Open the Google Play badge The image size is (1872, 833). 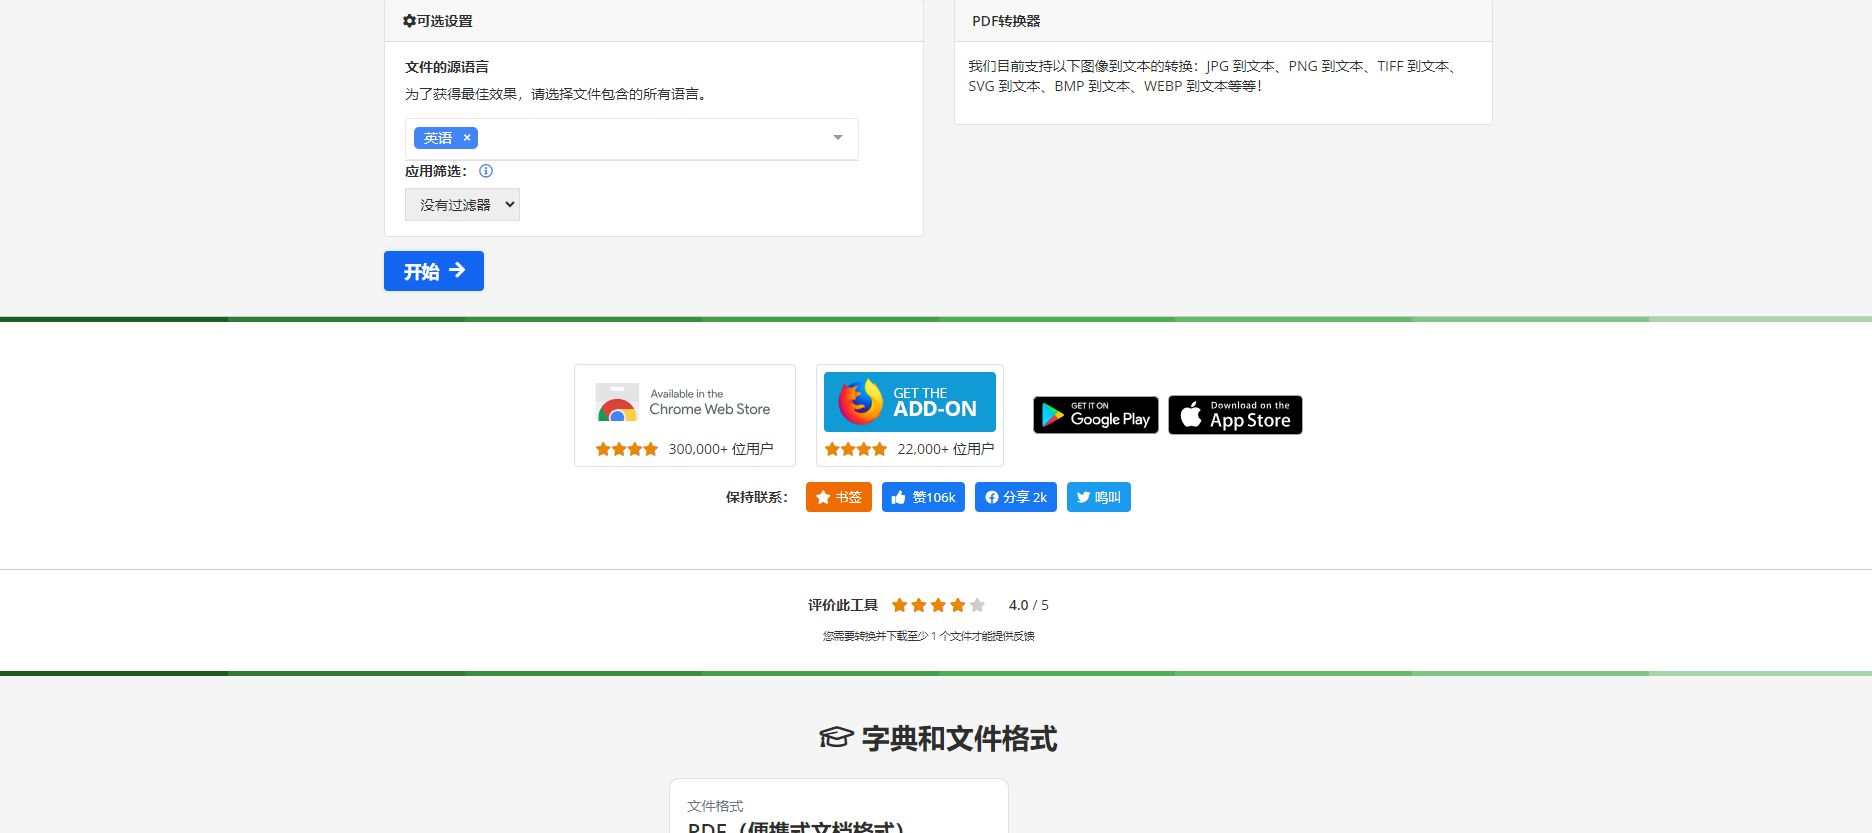point(1096,415)
